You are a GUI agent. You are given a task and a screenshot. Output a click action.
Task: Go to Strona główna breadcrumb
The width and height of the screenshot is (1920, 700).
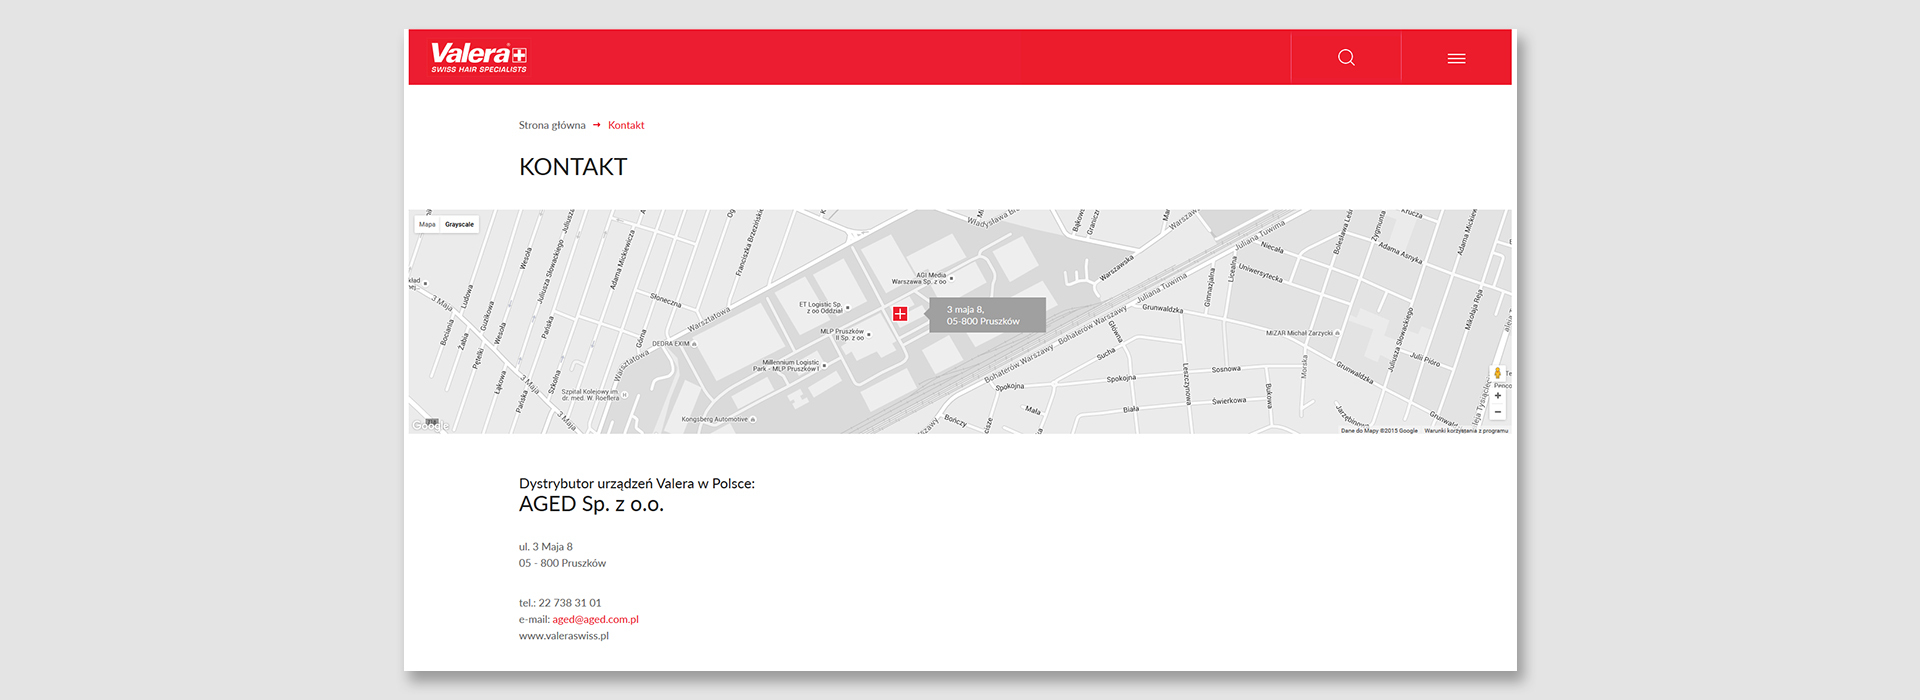point(552,125)
